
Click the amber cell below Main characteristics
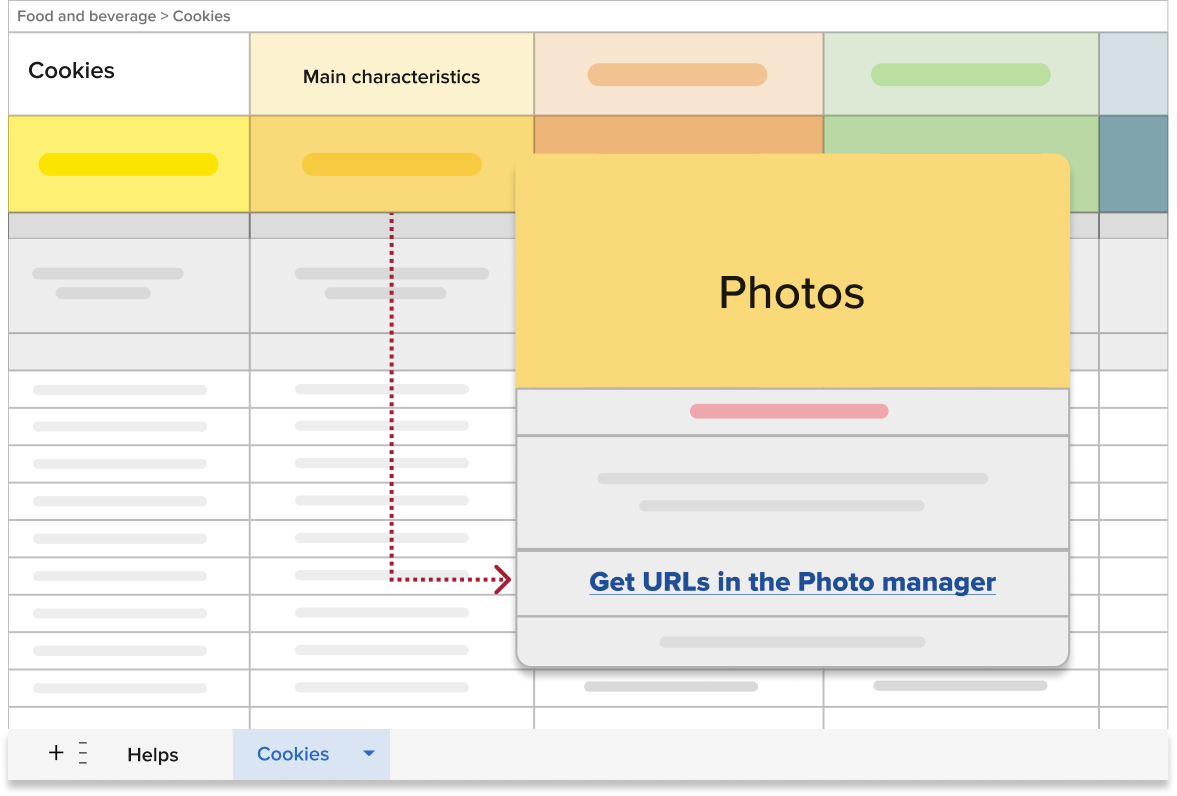tap(391, 164)
